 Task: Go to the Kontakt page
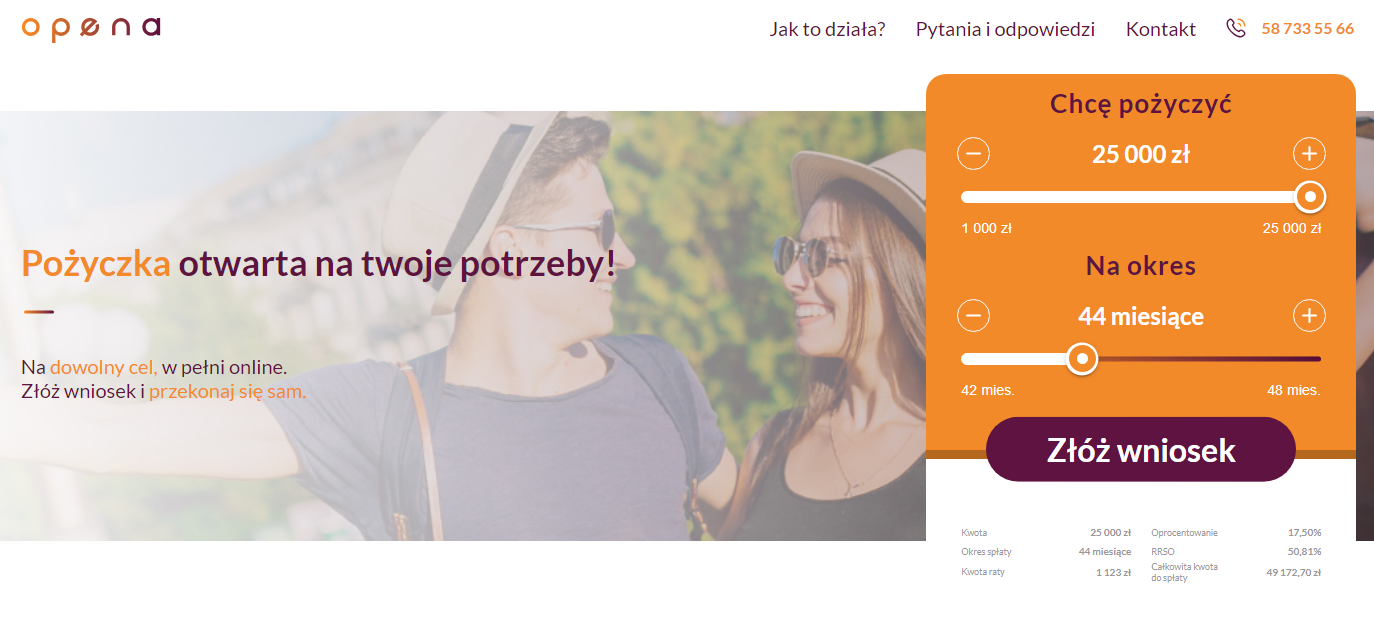[x=1161, y=29]
